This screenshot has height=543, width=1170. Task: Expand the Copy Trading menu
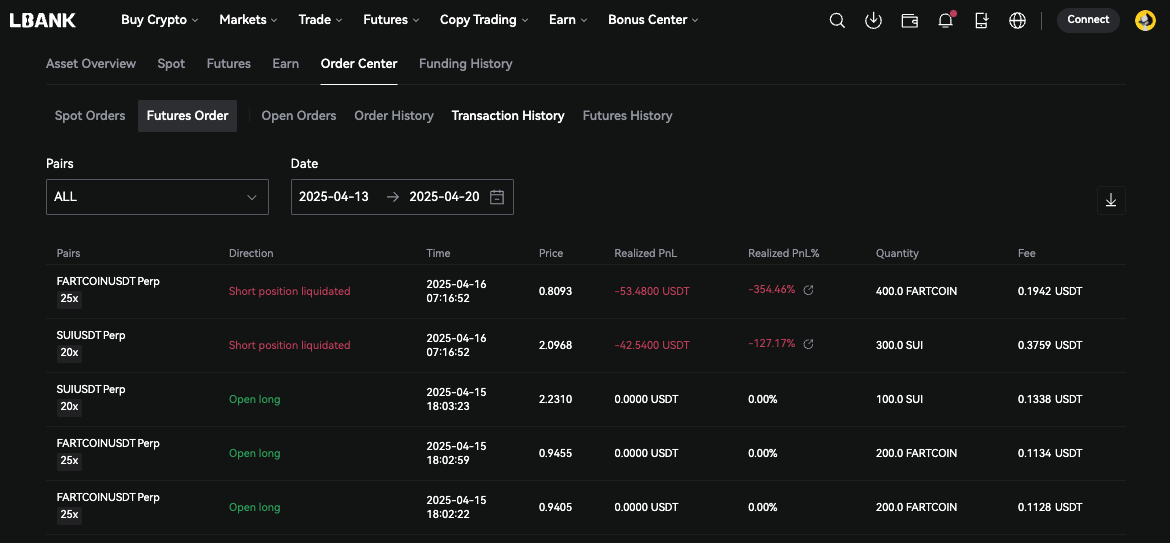click(484, 20)
